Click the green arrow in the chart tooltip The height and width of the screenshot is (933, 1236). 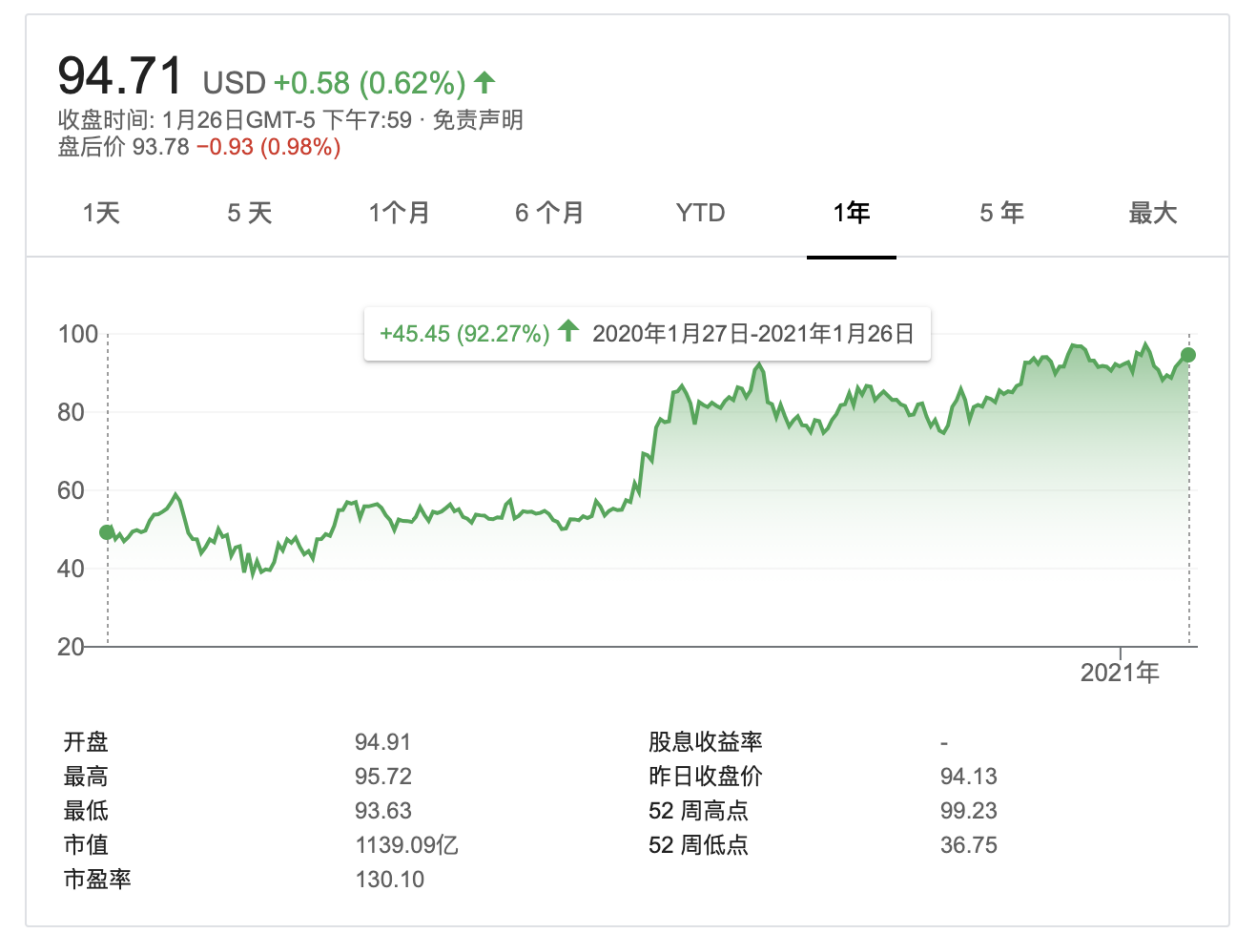(568, 332)
